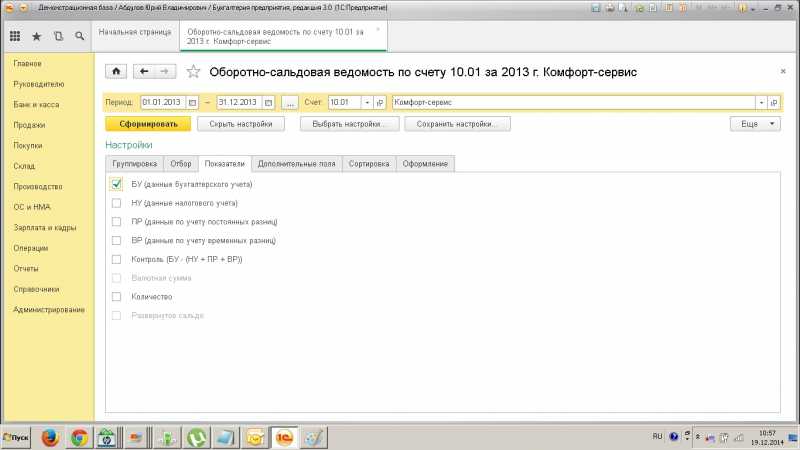Open the Оформление tab

coord(425,164)
